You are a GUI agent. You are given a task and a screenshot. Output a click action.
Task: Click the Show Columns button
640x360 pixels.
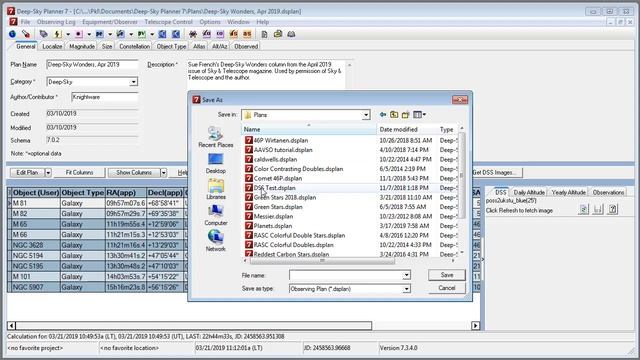134,173
